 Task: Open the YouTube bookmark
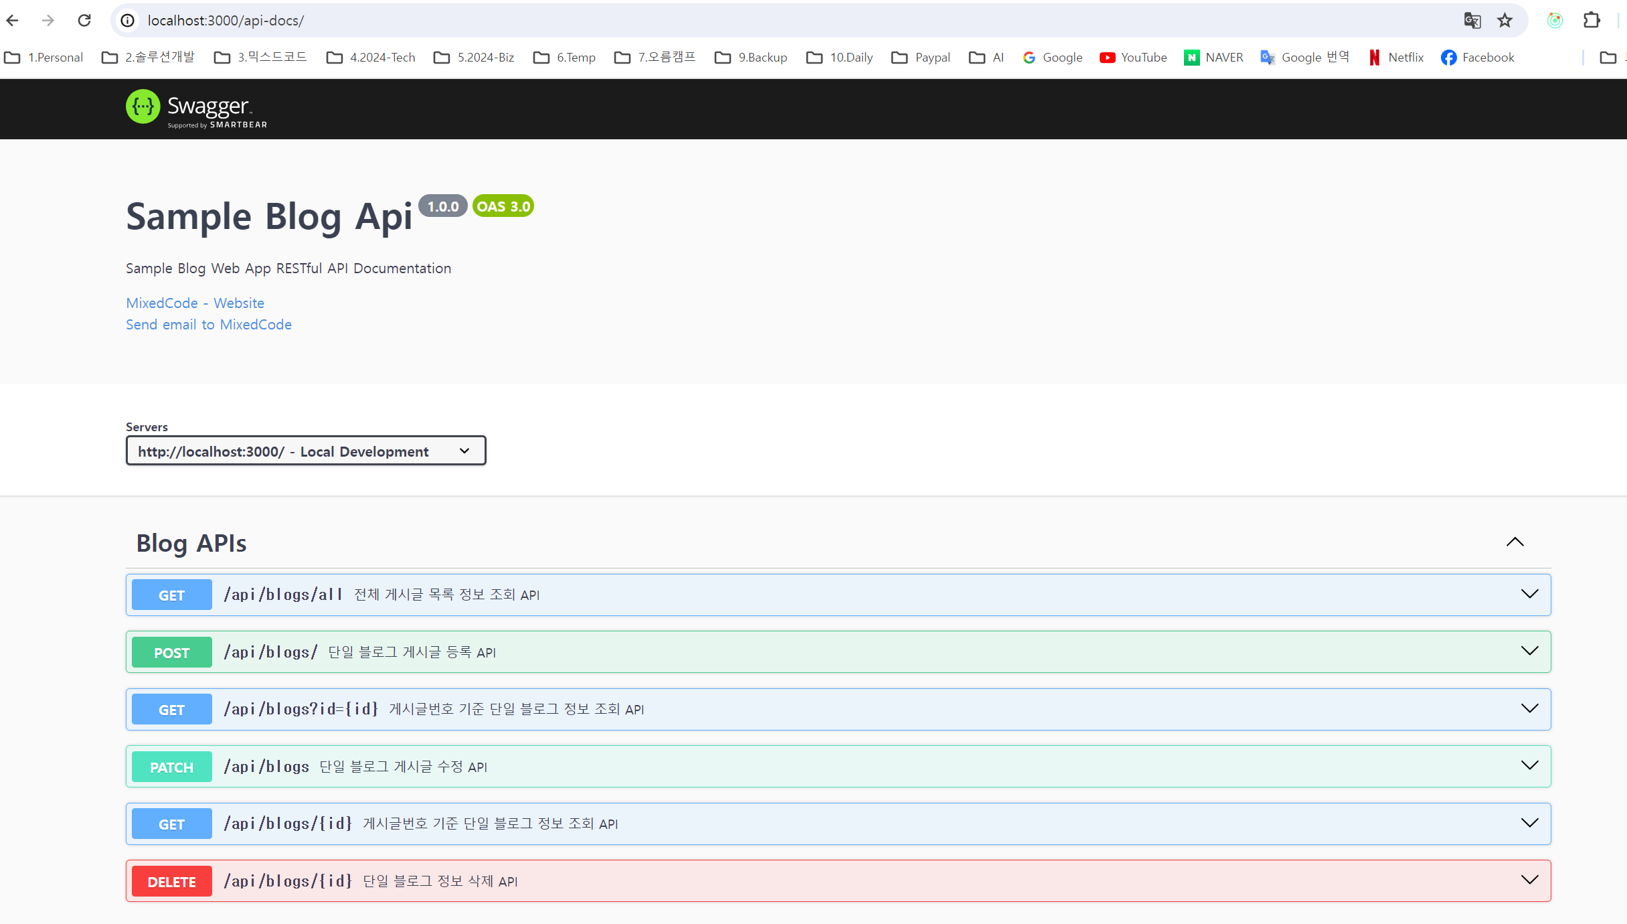click(x=1133, y=58)
